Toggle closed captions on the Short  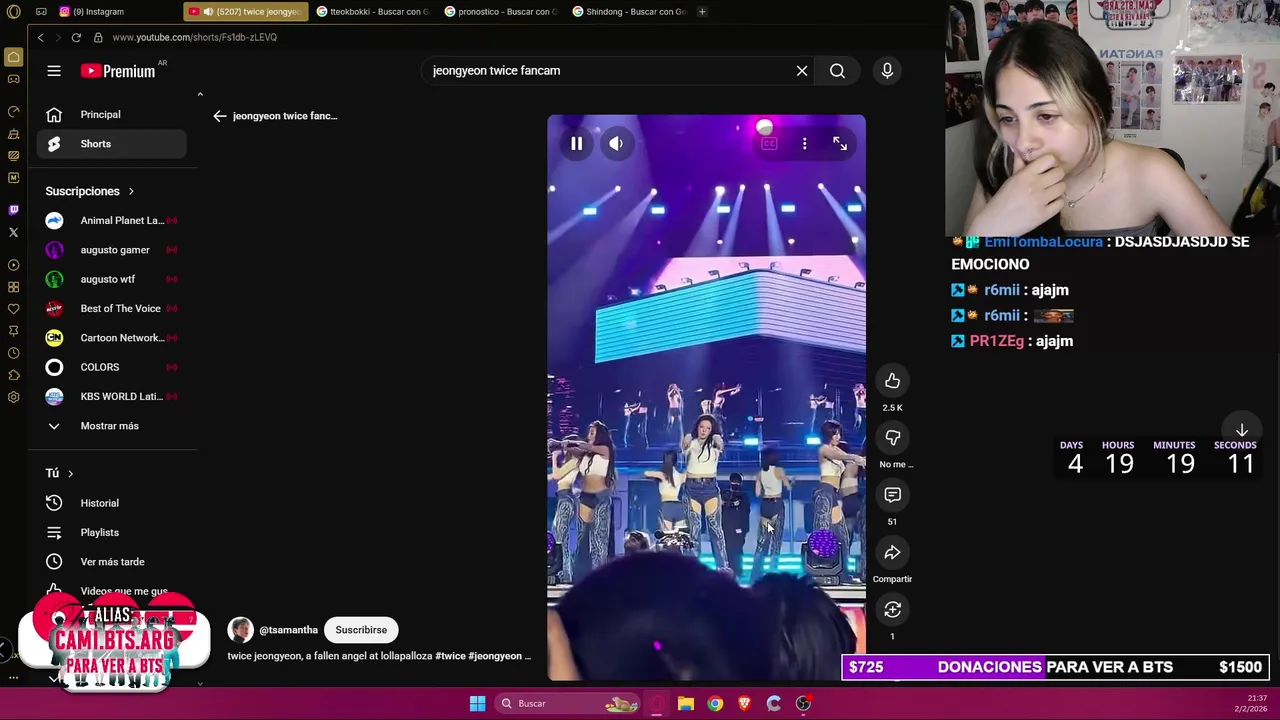coord(768,144)
